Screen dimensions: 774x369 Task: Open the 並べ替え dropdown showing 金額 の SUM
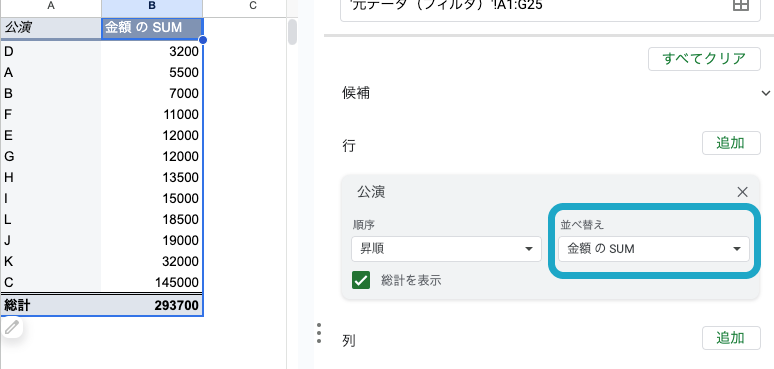[654, 249]
